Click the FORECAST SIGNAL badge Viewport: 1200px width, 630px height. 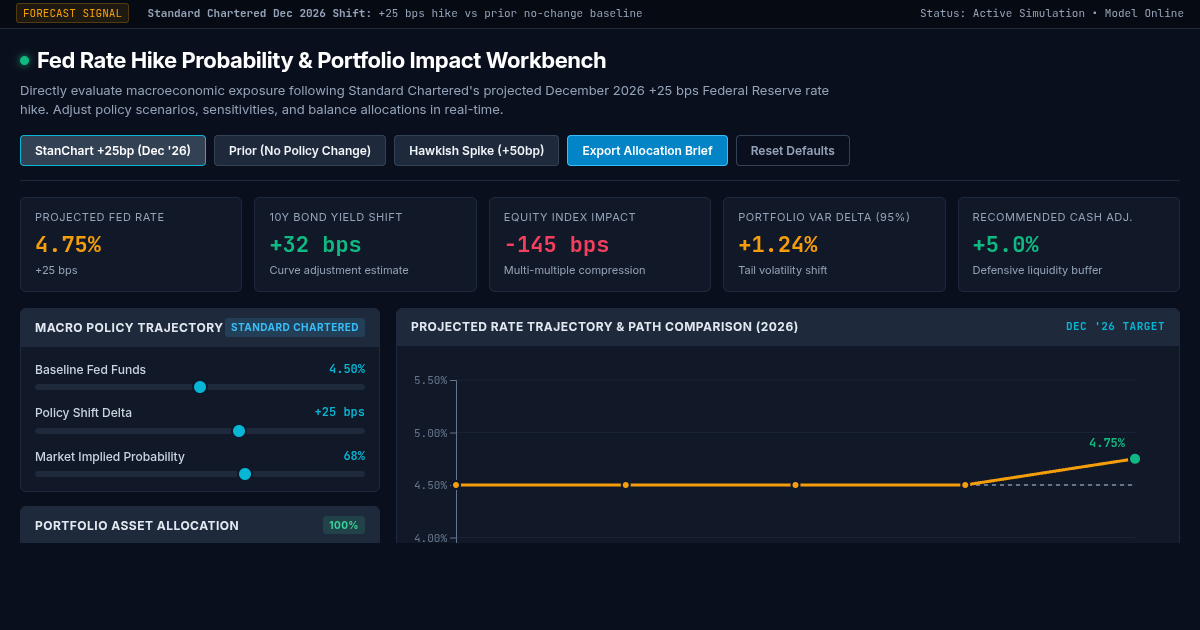pyautogui.click(x=72, y=13)
